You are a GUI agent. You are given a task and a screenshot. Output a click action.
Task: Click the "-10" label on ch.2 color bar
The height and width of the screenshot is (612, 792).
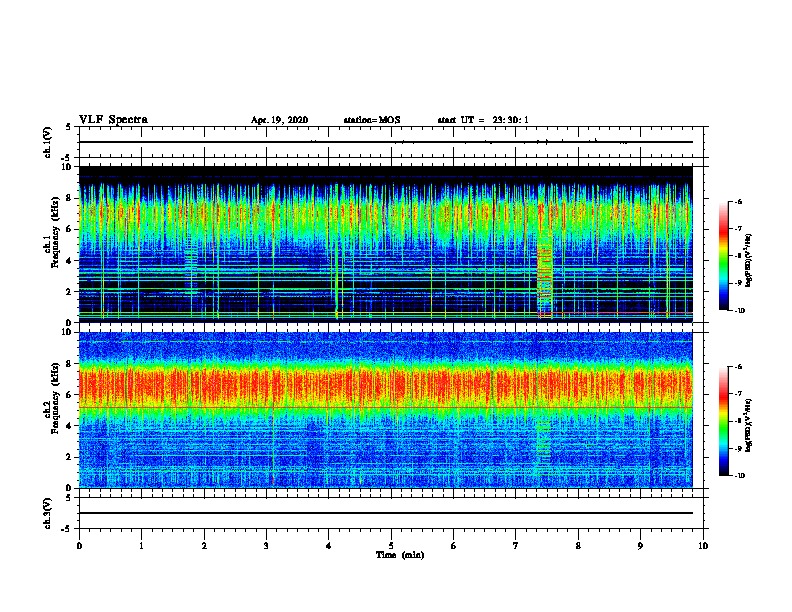coord(740,476)
